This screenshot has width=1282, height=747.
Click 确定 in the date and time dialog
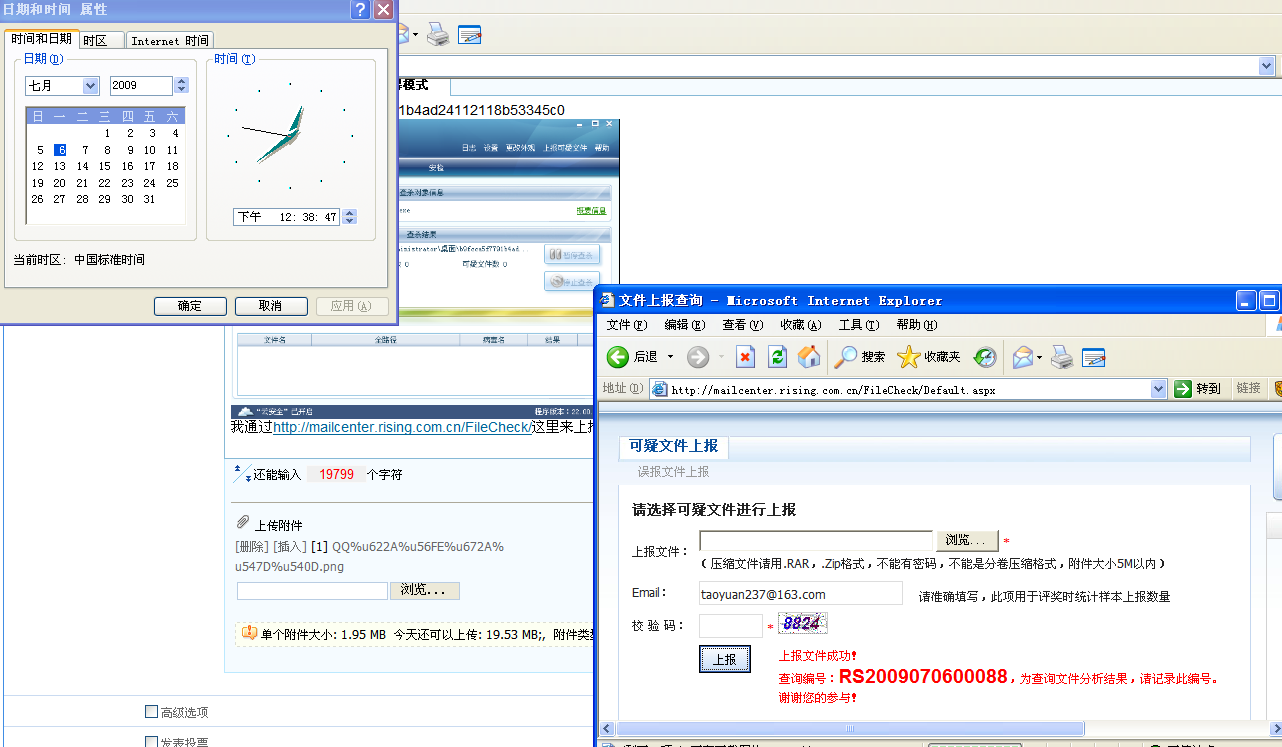tap(190, 306)
